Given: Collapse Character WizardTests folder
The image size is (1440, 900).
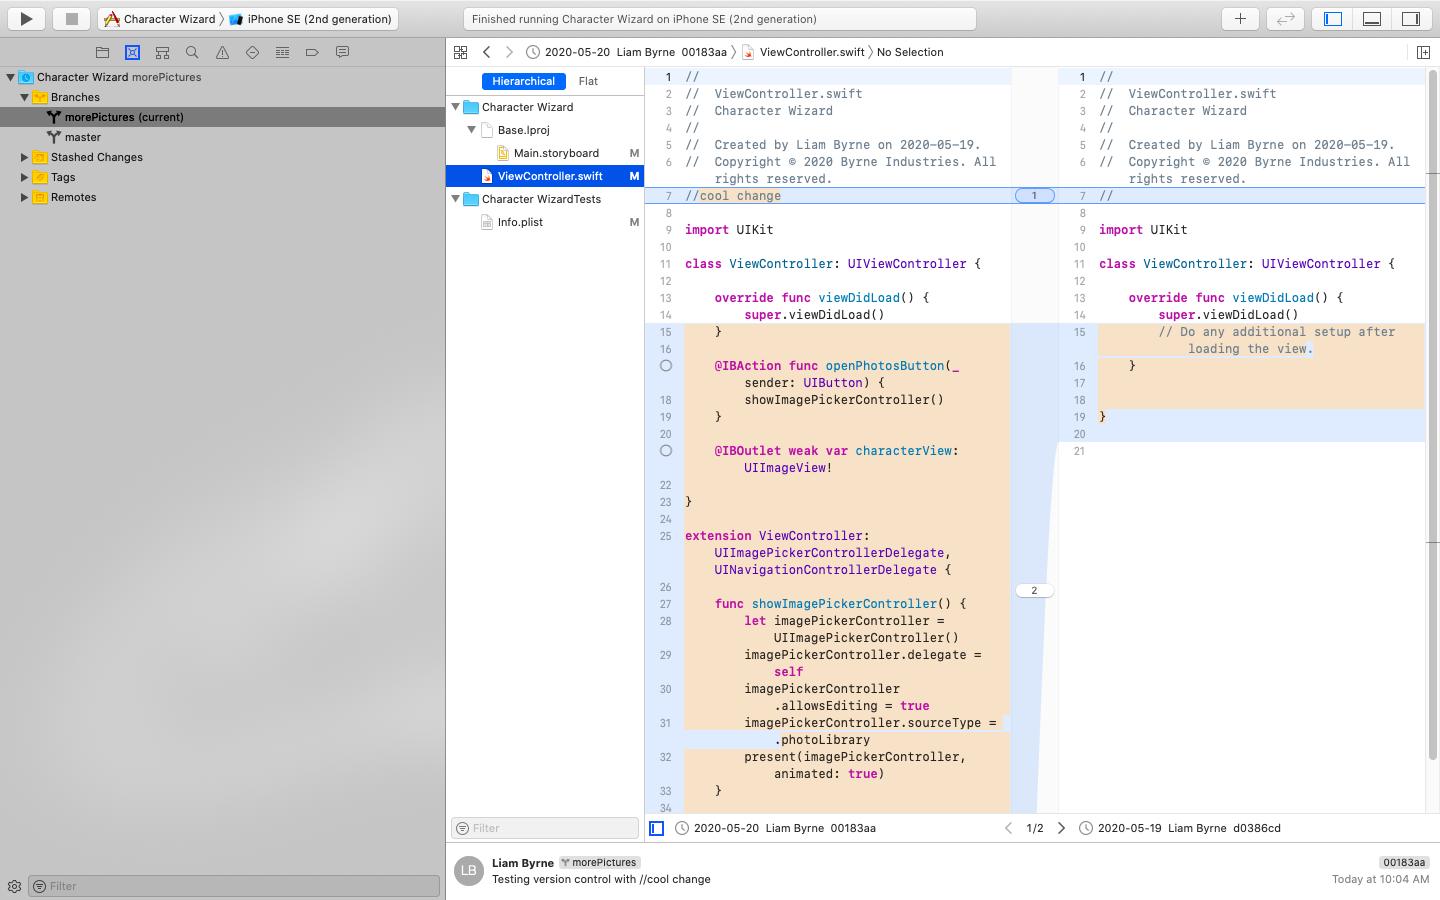Looking at the screenshot, I should pos(456,199).
